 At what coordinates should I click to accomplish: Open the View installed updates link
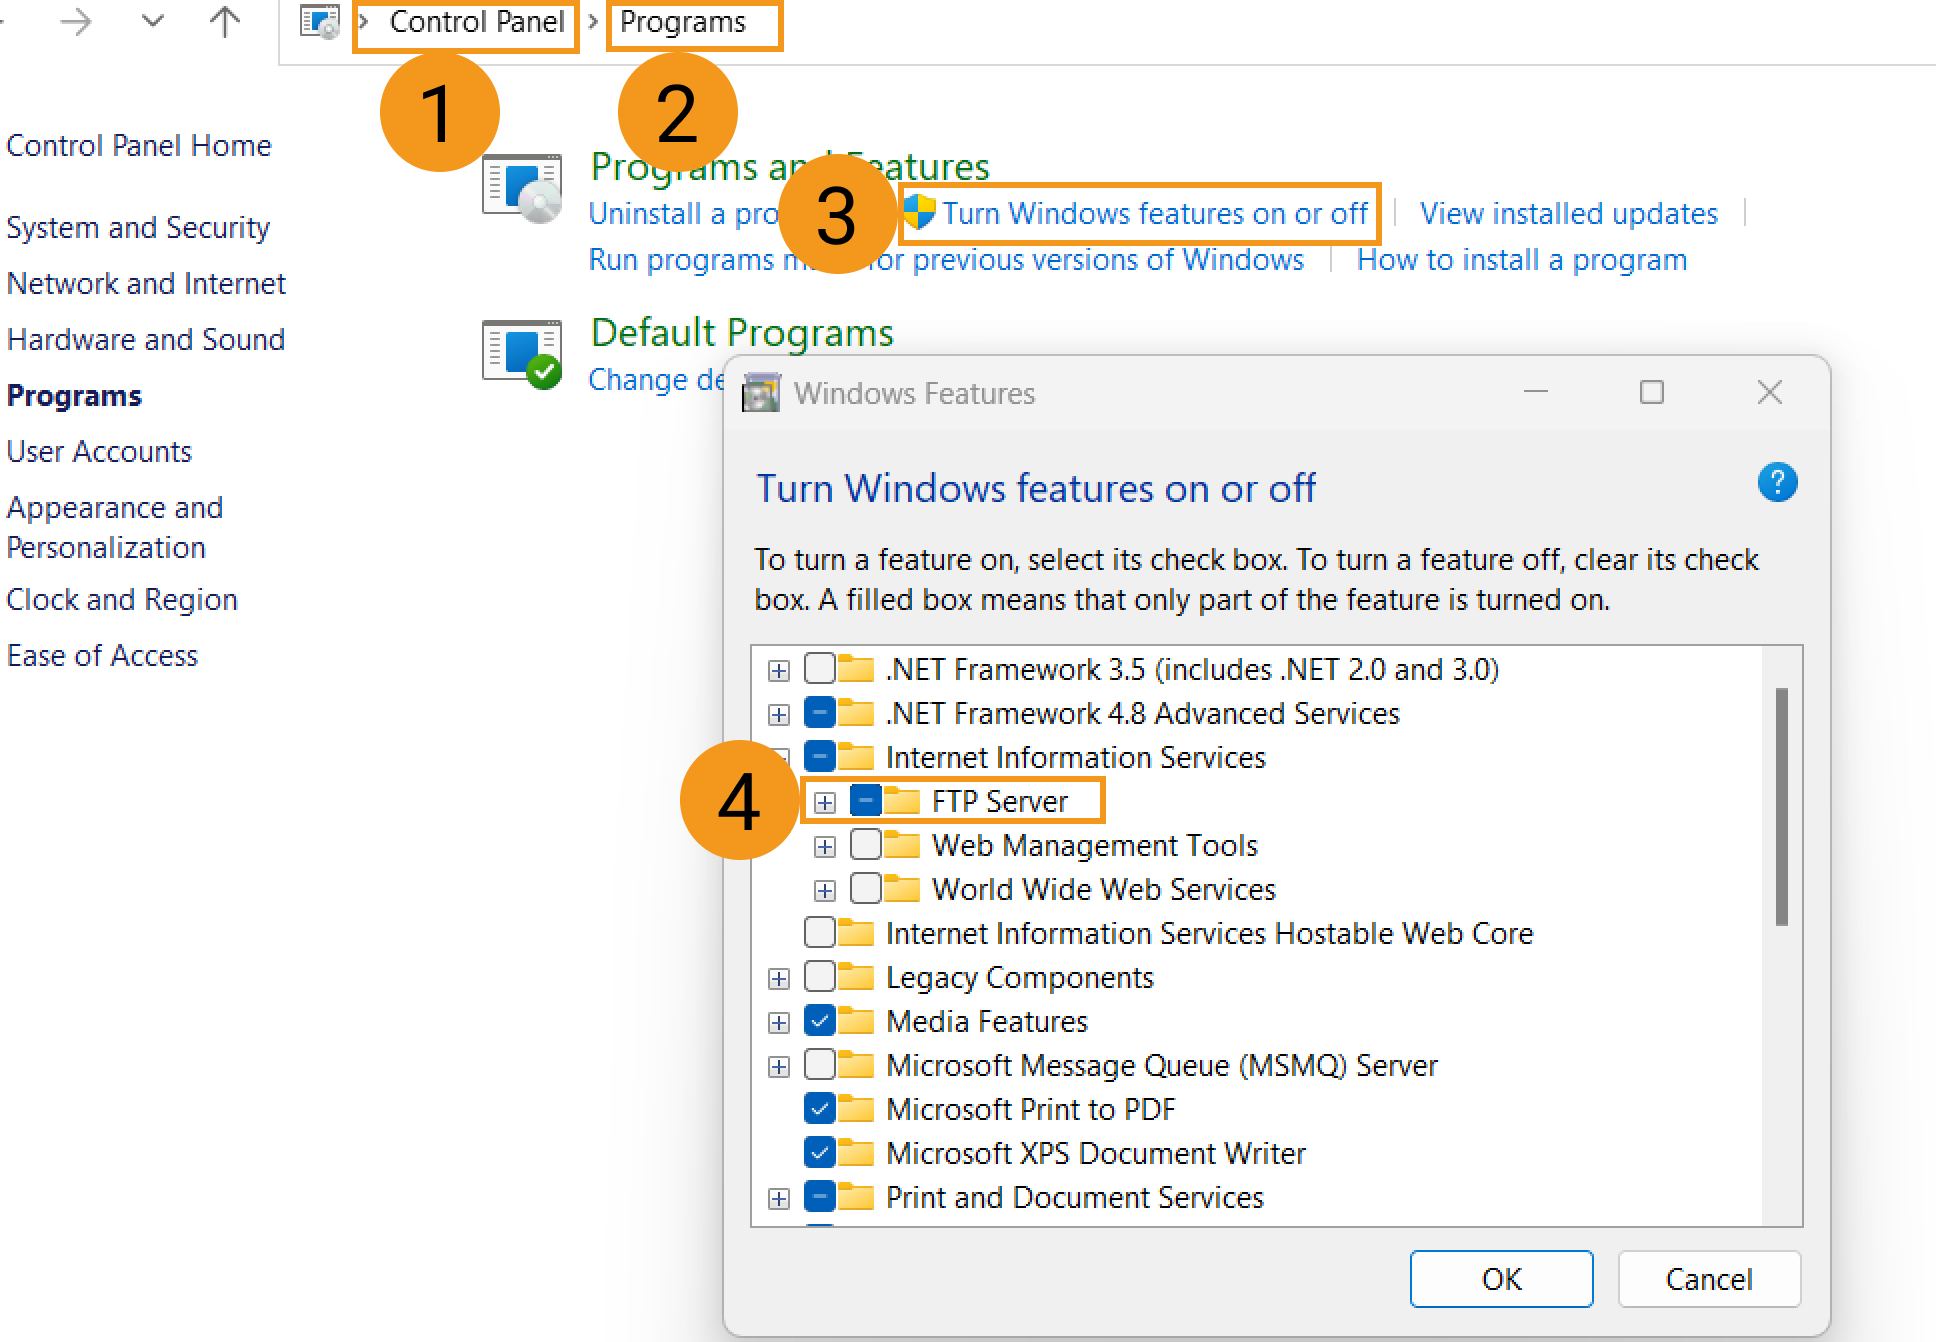(x=1568, y=214)
